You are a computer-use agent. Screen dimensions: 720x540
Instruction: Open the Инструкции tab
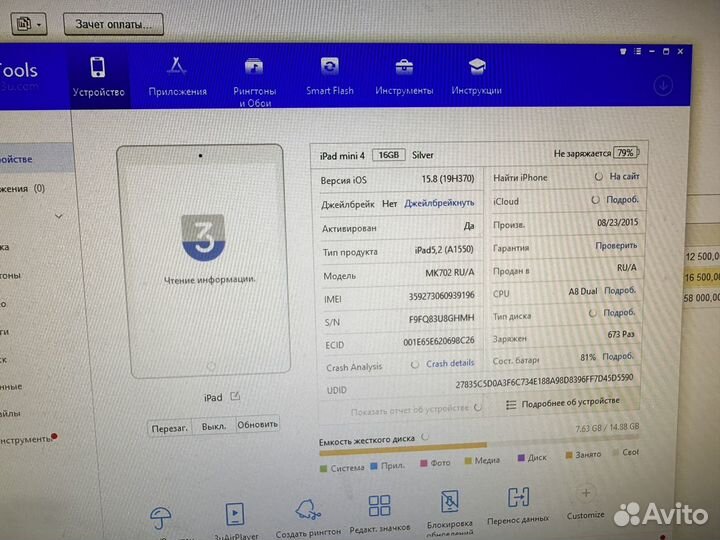476,77
